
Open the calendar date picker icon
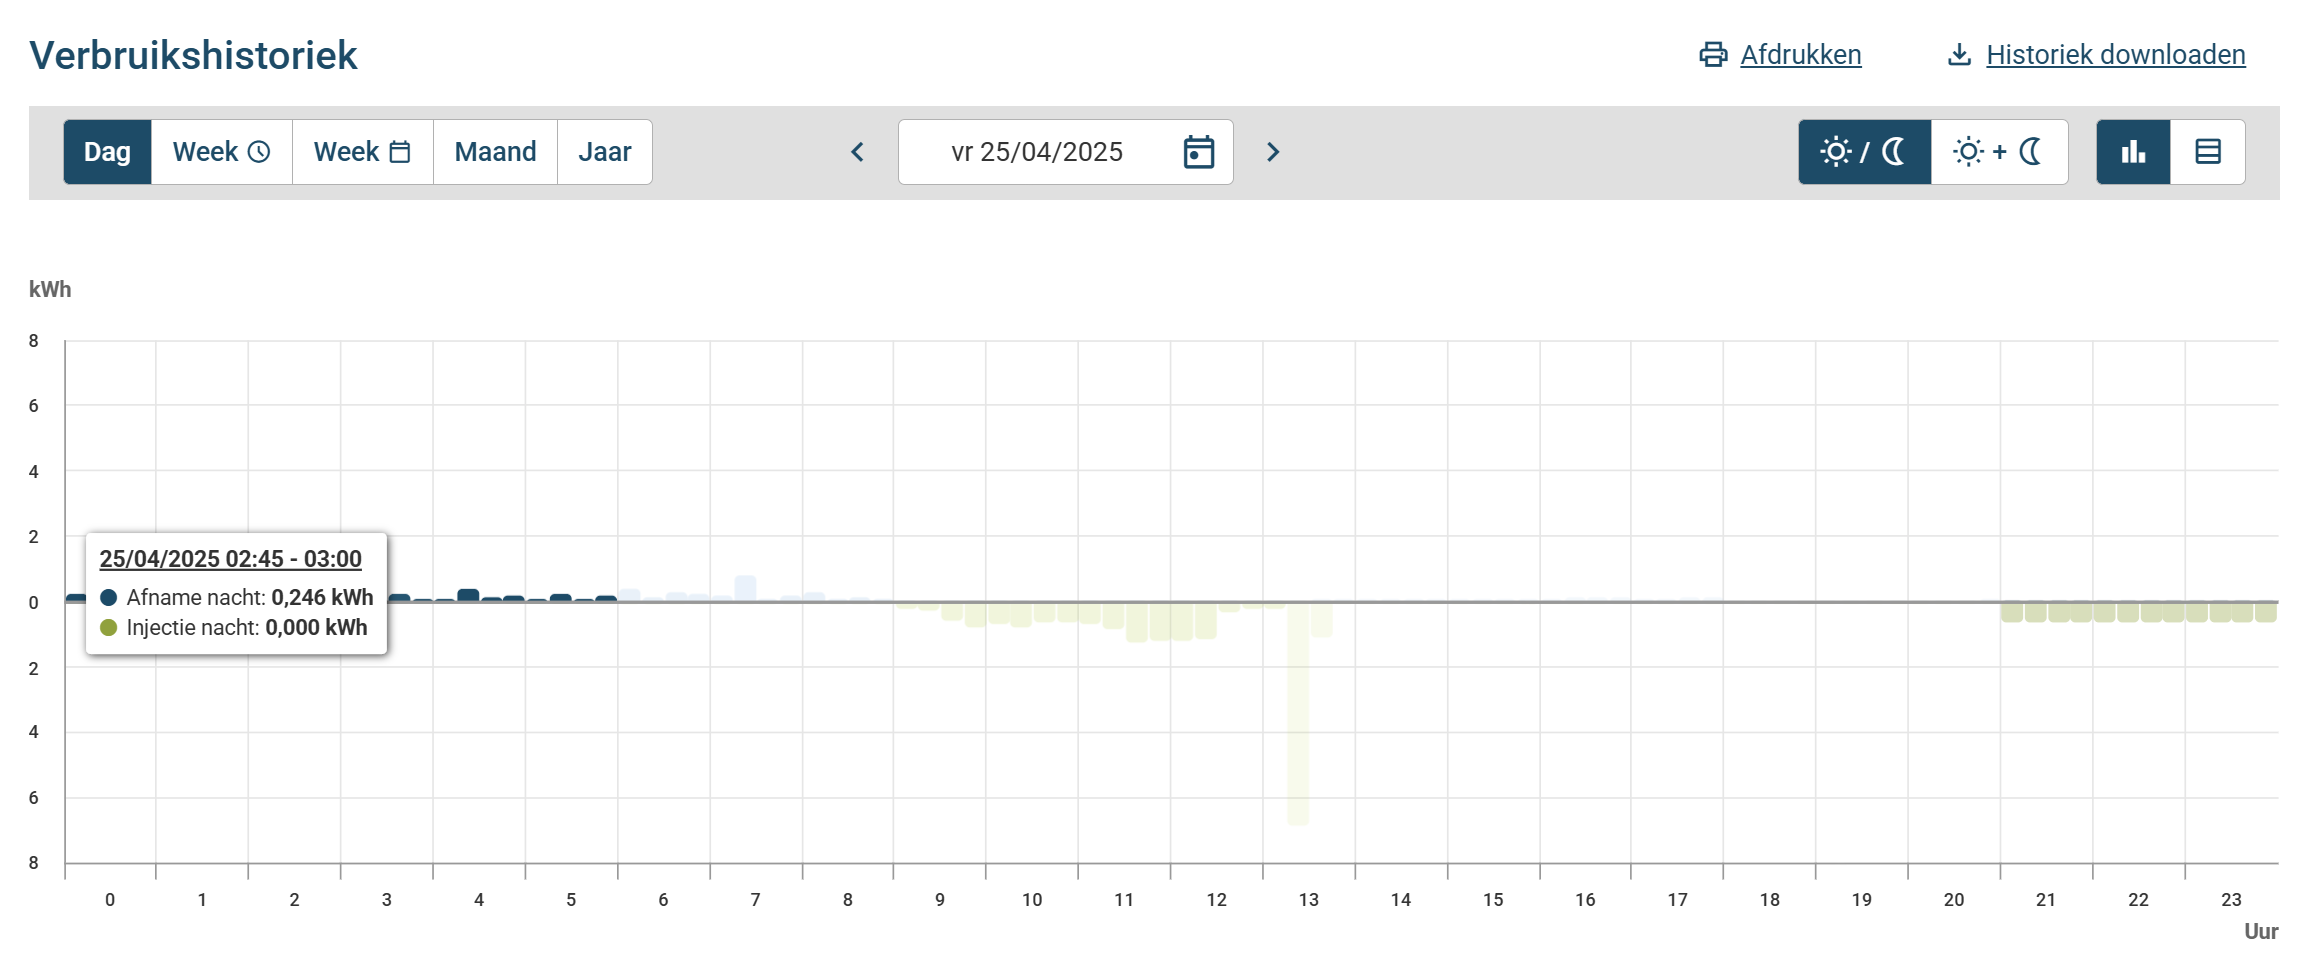pyautogui.click(x=1198, y=152)
